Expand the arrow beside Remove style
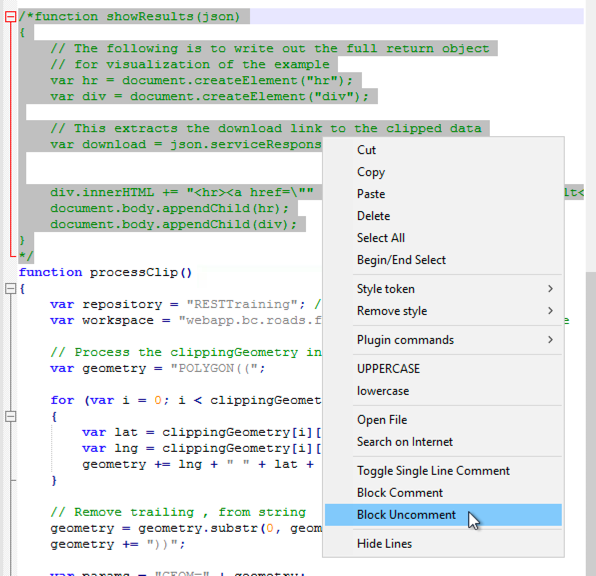Image resolution: width=596 pixels, height=576 pixels. coord(550,311)
